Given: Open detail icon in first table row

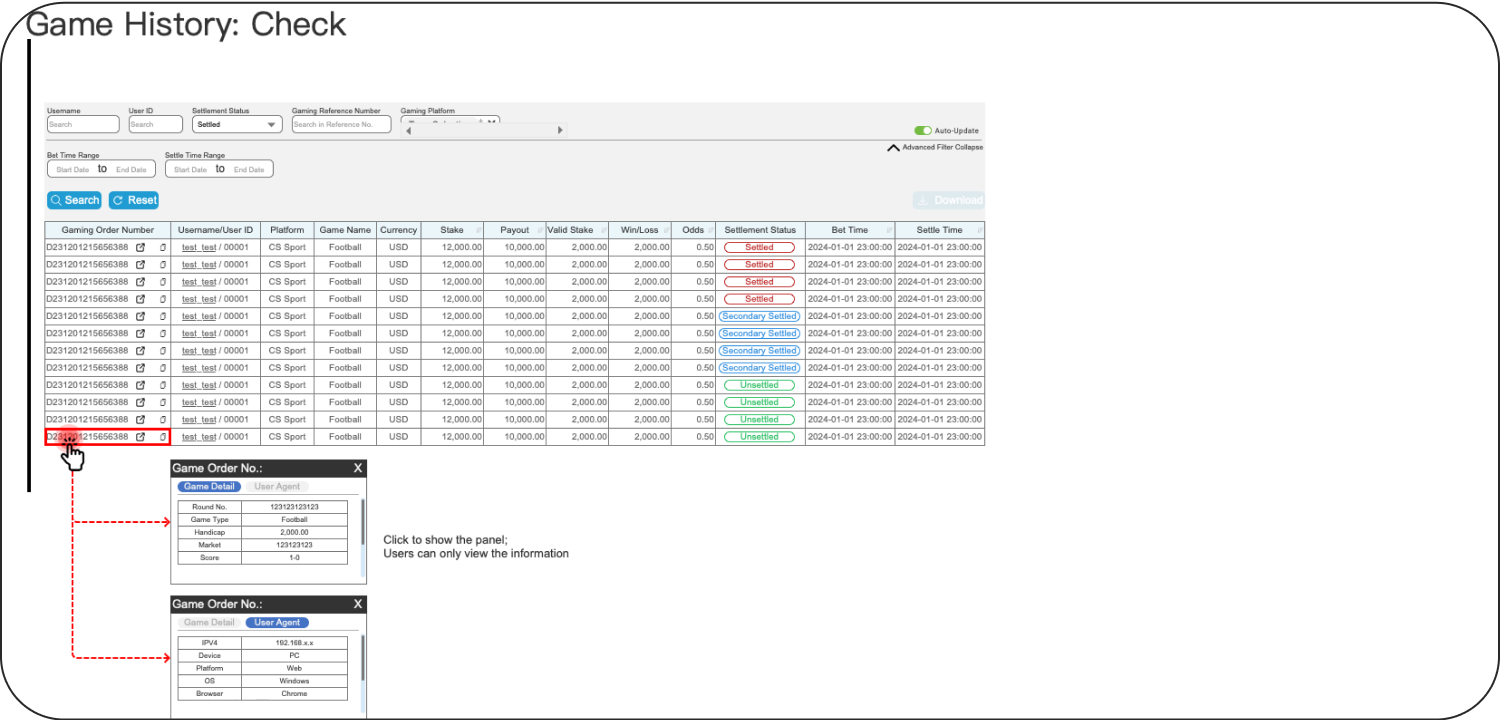Looking at the screenshot, I should (141, 247).
